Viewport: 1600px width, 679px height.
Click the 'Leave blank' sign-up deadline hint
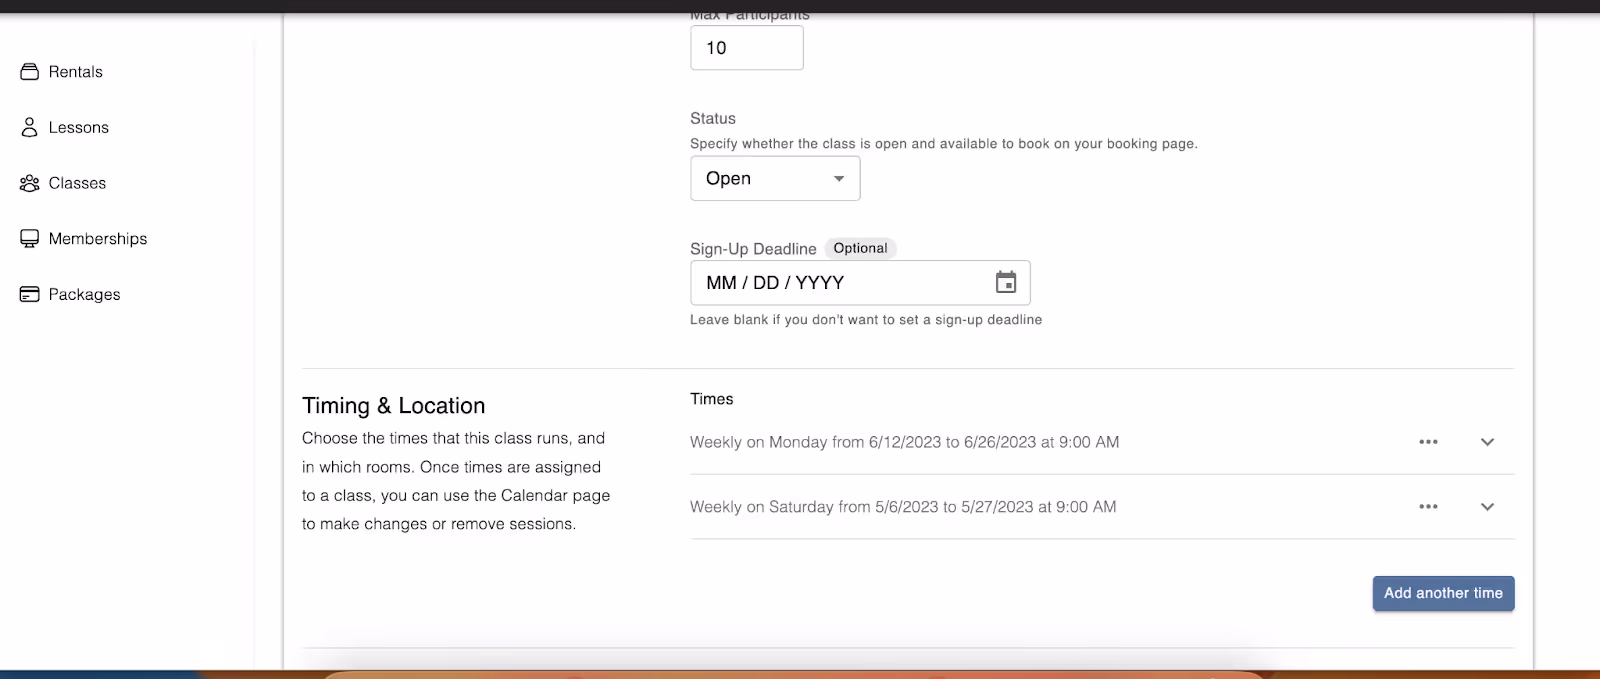[x=866, y=320]
